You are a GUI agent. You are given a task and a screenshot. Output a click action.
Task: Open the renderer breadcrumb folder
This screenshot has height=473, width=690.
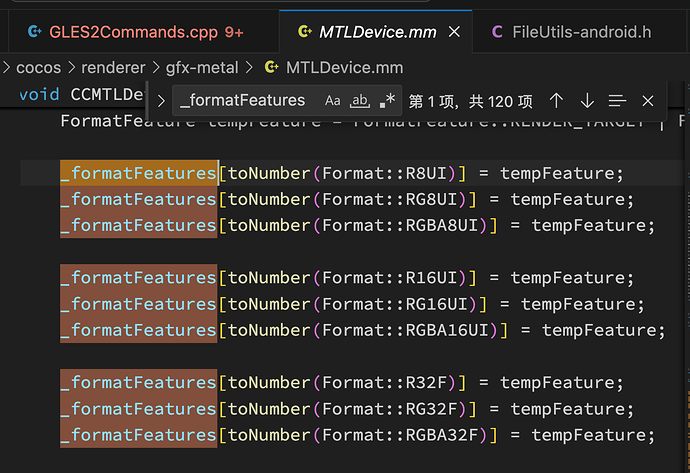(113, 68)
